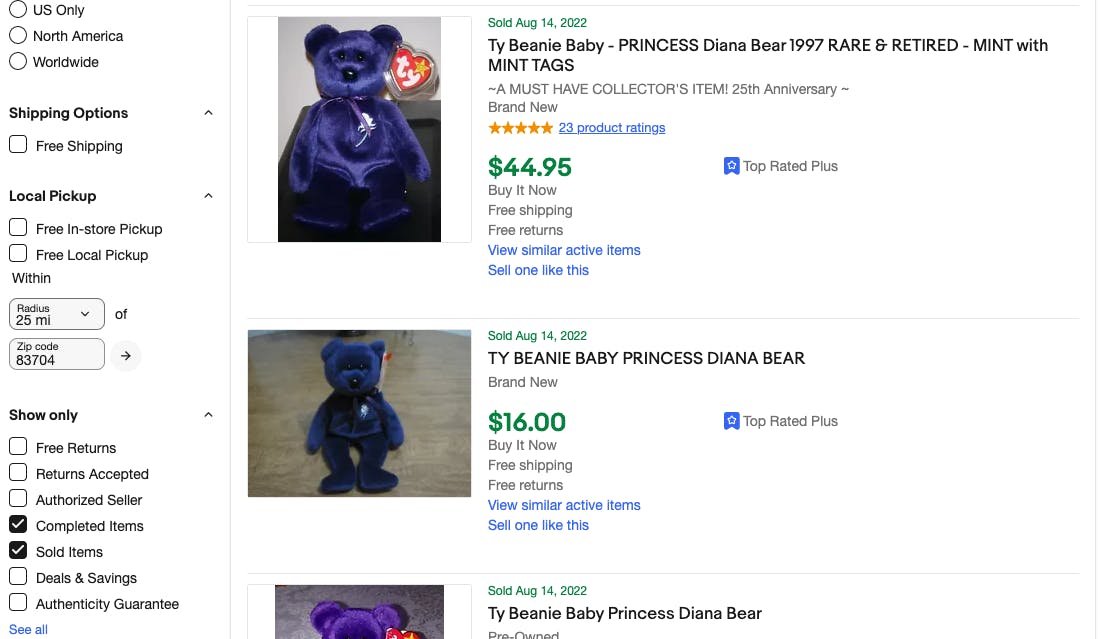Collapse the Shipping Options section

click(x=208, y=113)
